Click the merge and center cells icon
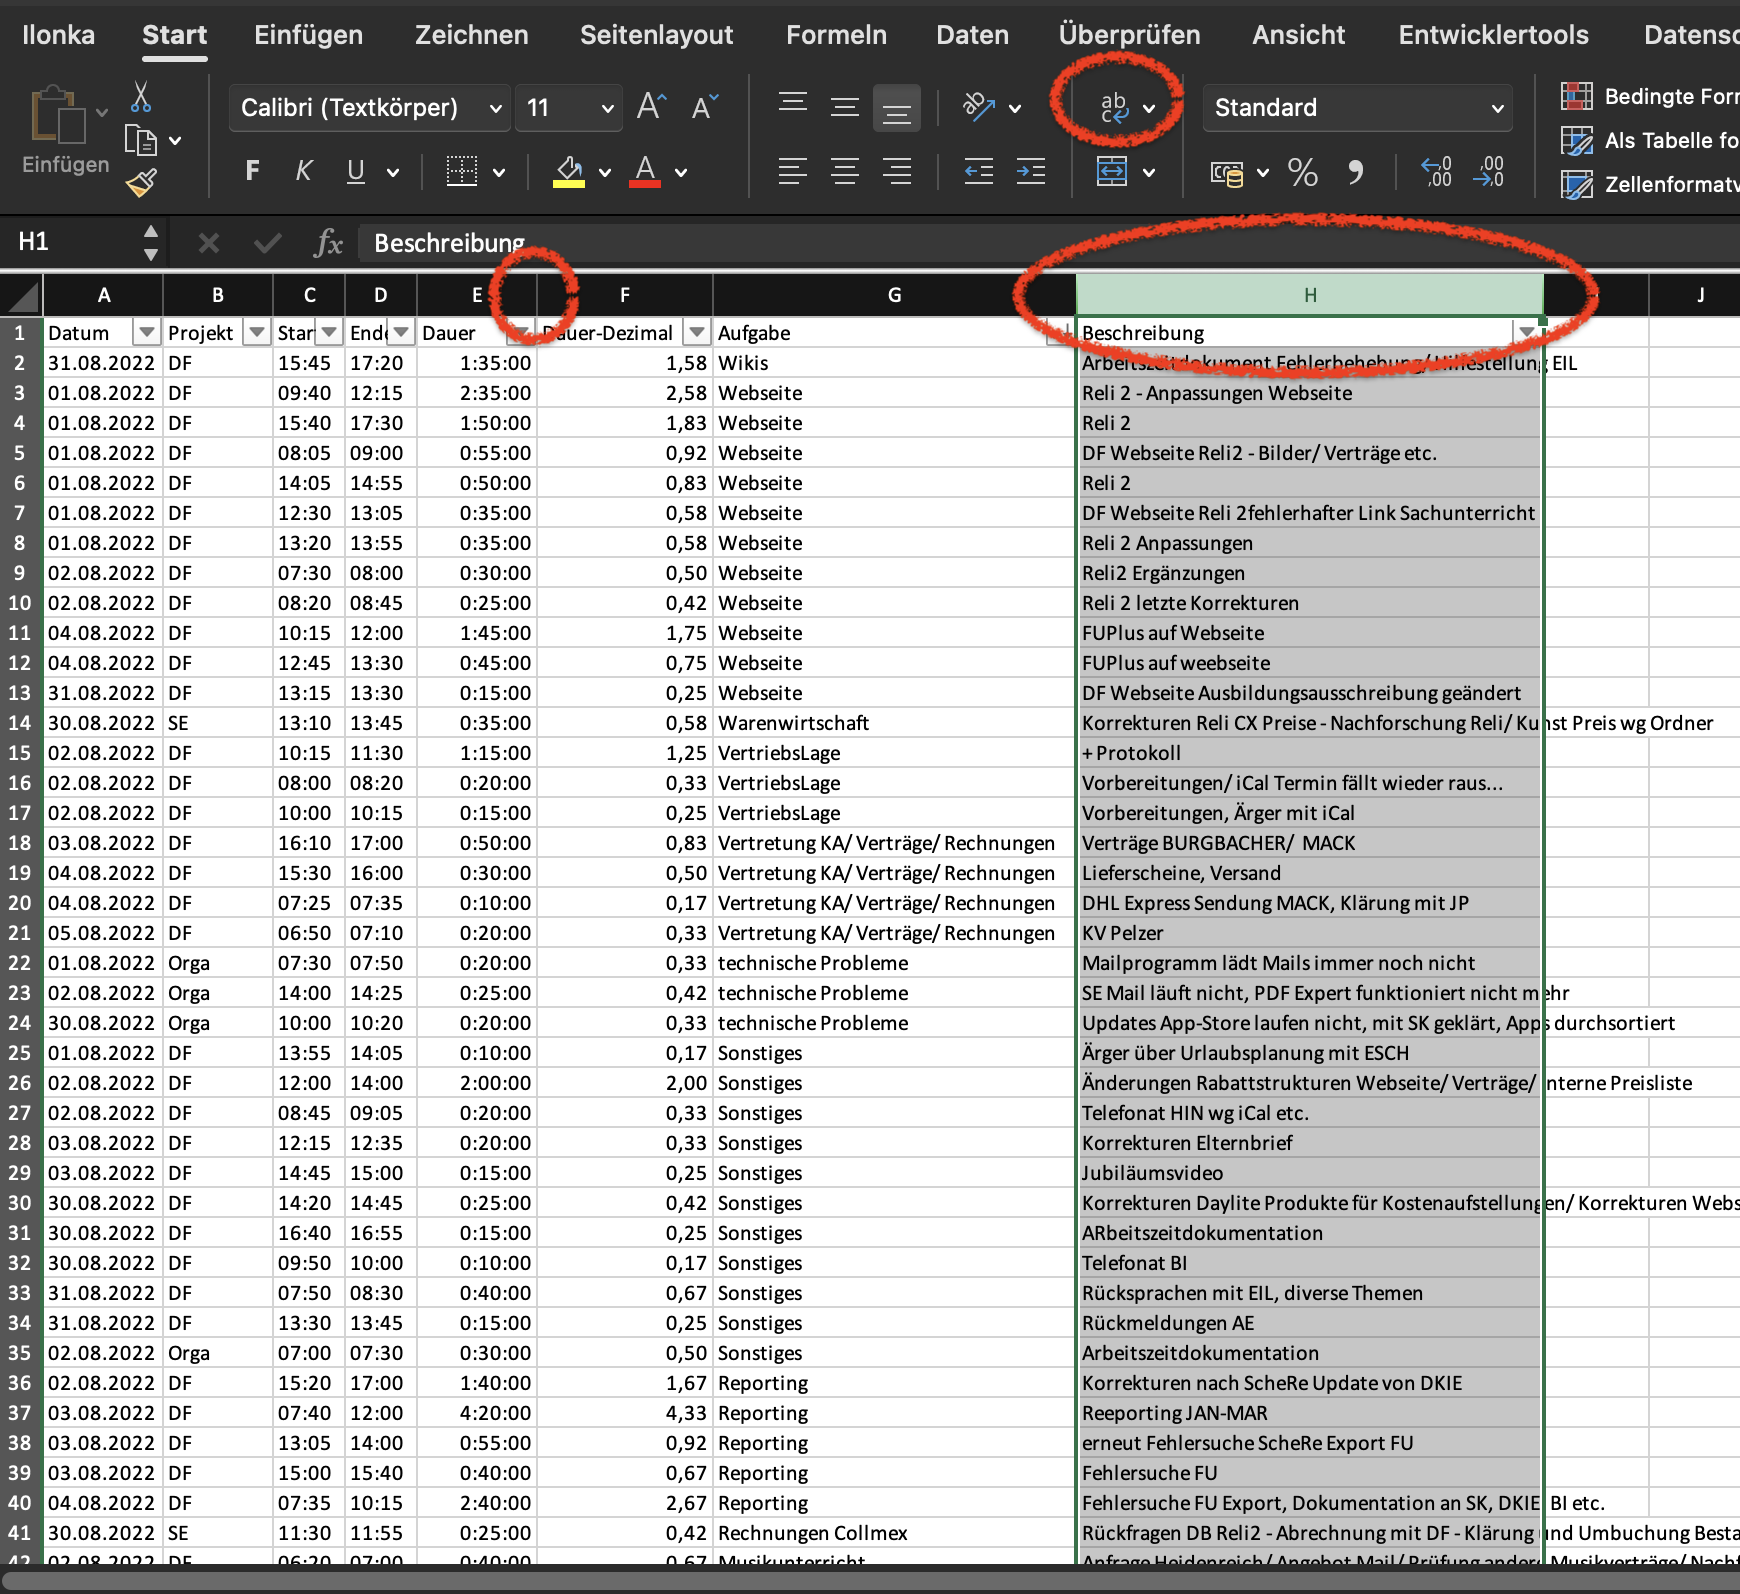Screen dimensions: 1740x1594 (x=1112, y=172)
